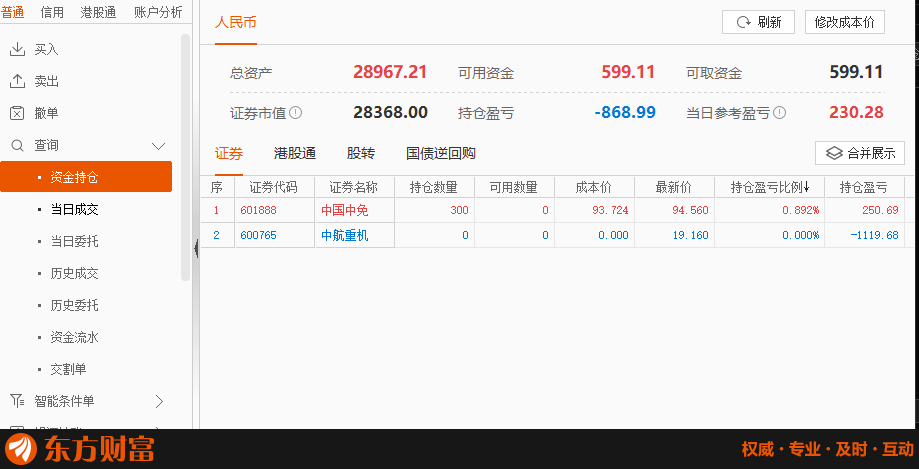Collapse the sidebar using the divider handle
This screenshot has width=919, height=469.
196,248
